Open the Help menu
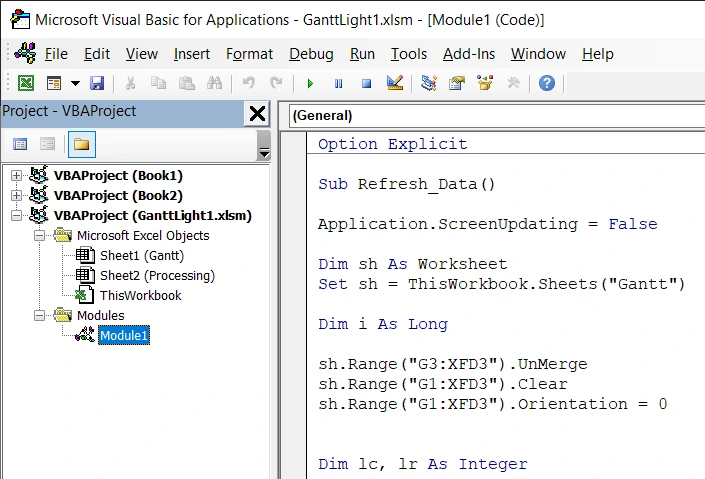The width and height of the screenshot is (705, 479). 598,54
